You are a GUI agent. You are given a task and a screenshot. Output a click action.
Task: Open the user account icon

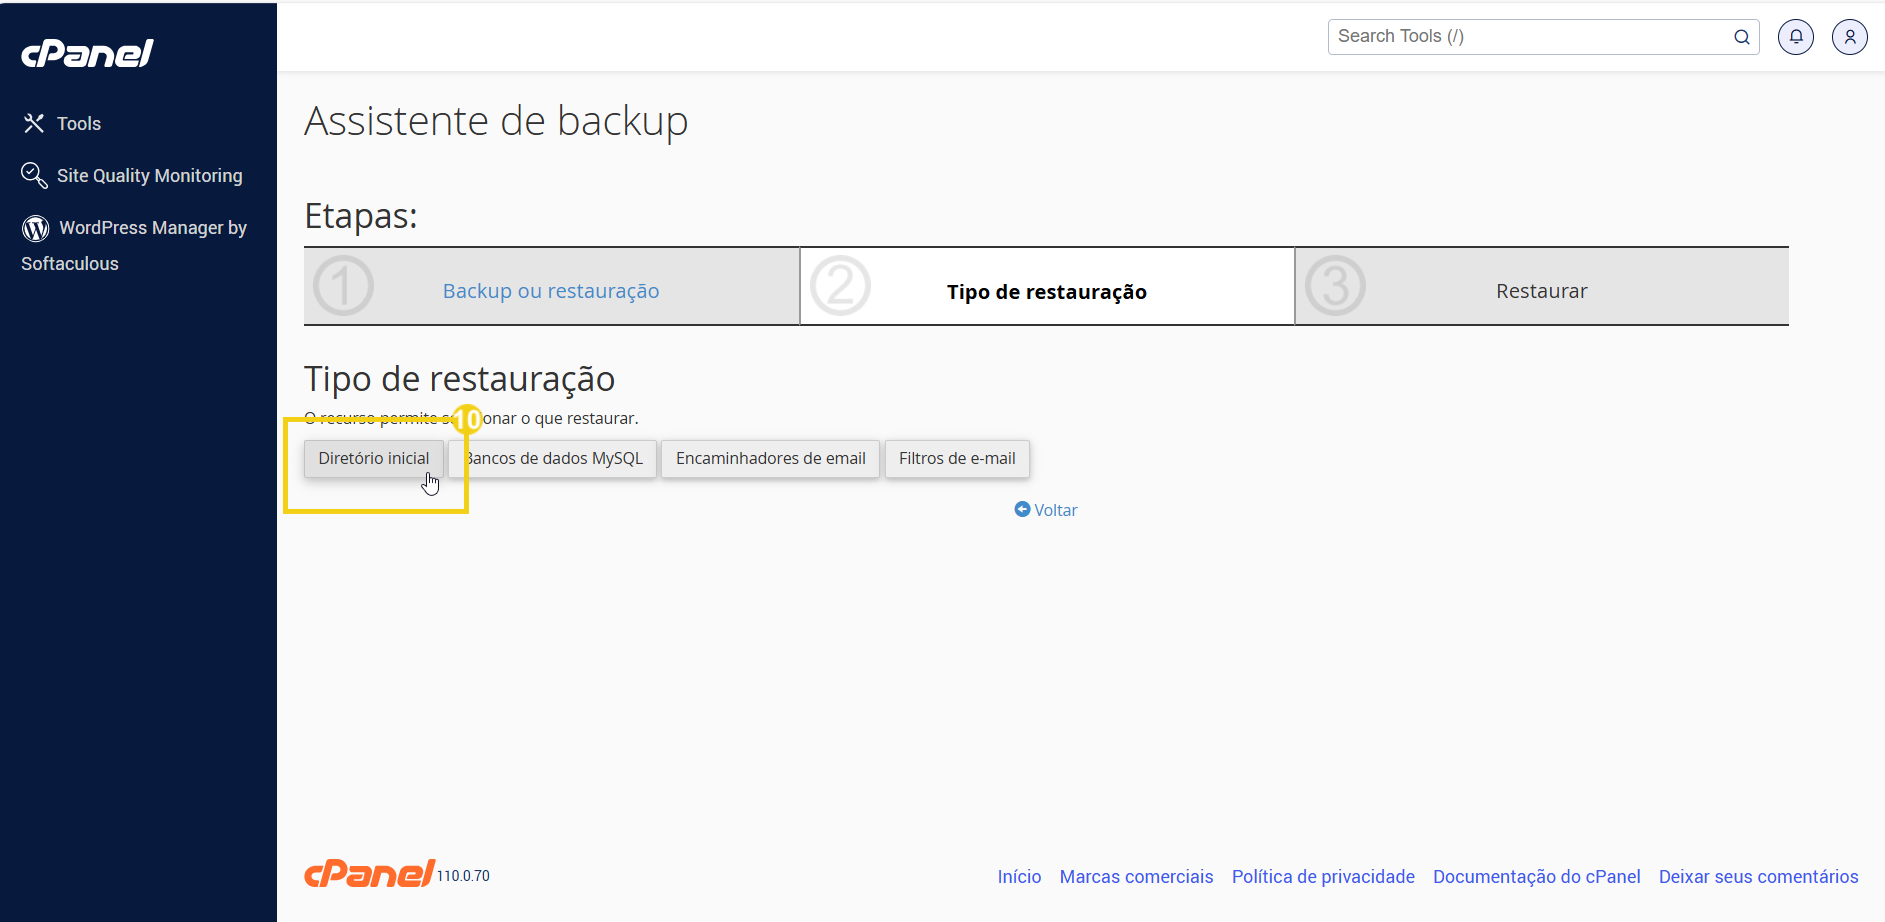[x=1850, y=37]
